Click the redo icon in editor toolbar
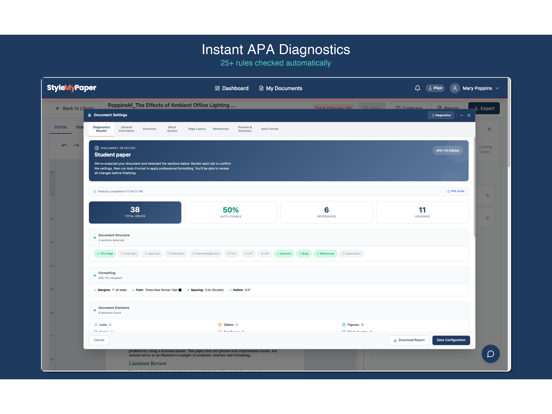552x414 pixels. pyautogui.click(x=76, y=145)
